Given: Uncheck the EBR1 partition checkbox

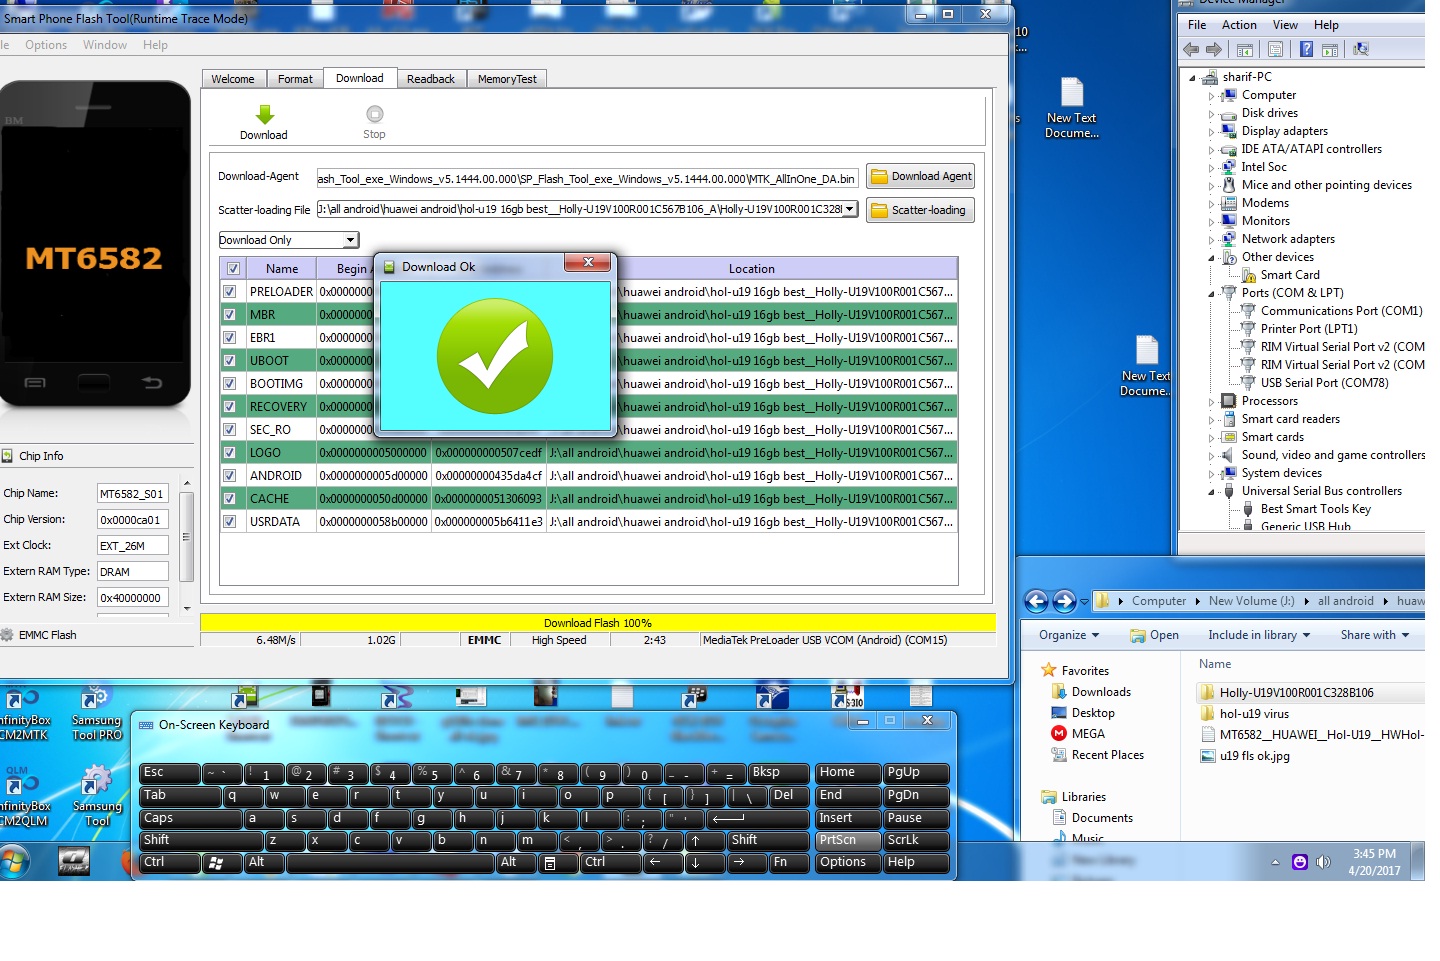Looking at the screenshot, I should tap(230, 337).
